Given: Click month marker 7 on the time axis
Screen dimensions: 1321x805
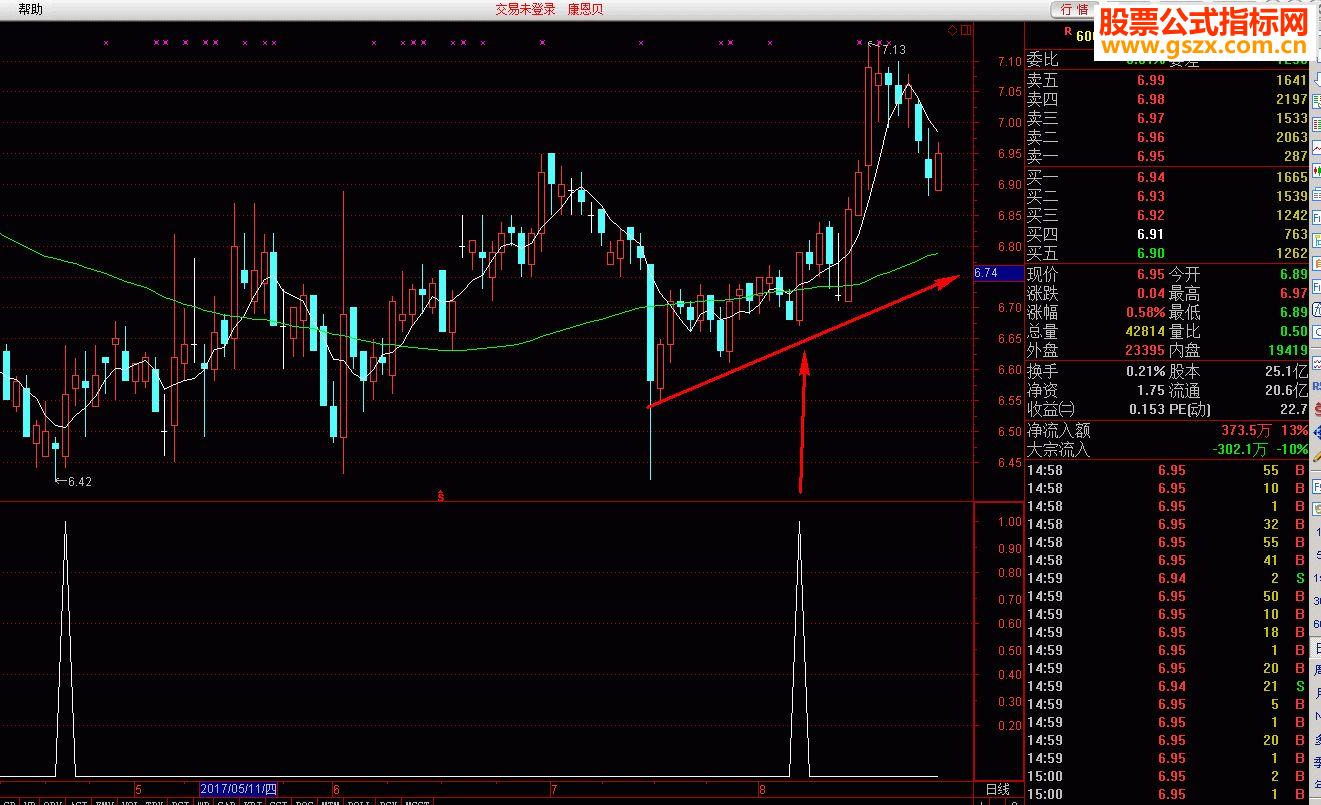Looking at the screenshot, I should [554, 789].
